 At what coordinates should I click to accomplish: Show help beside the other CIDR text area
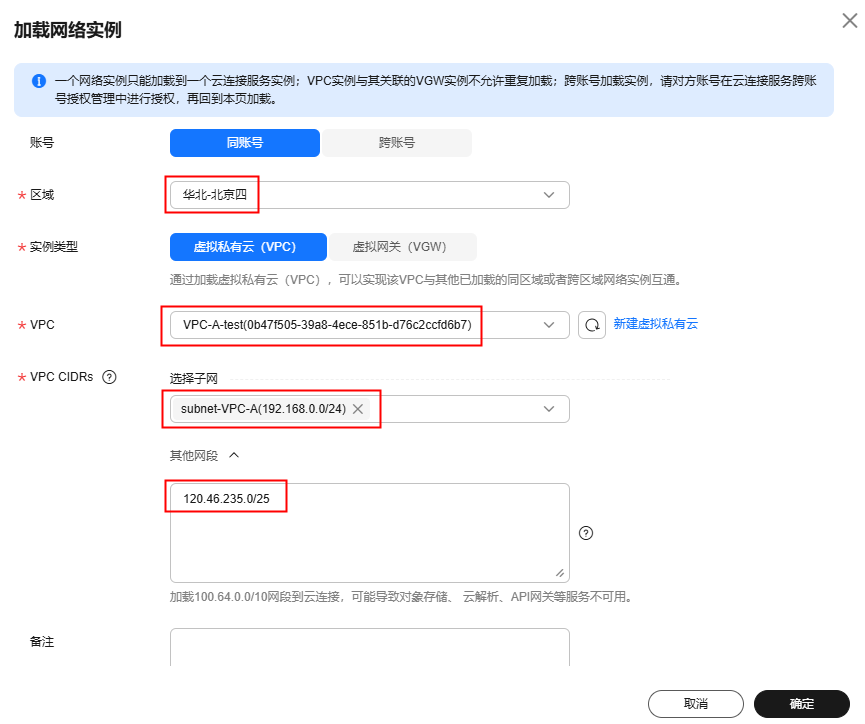click(586, 533)
